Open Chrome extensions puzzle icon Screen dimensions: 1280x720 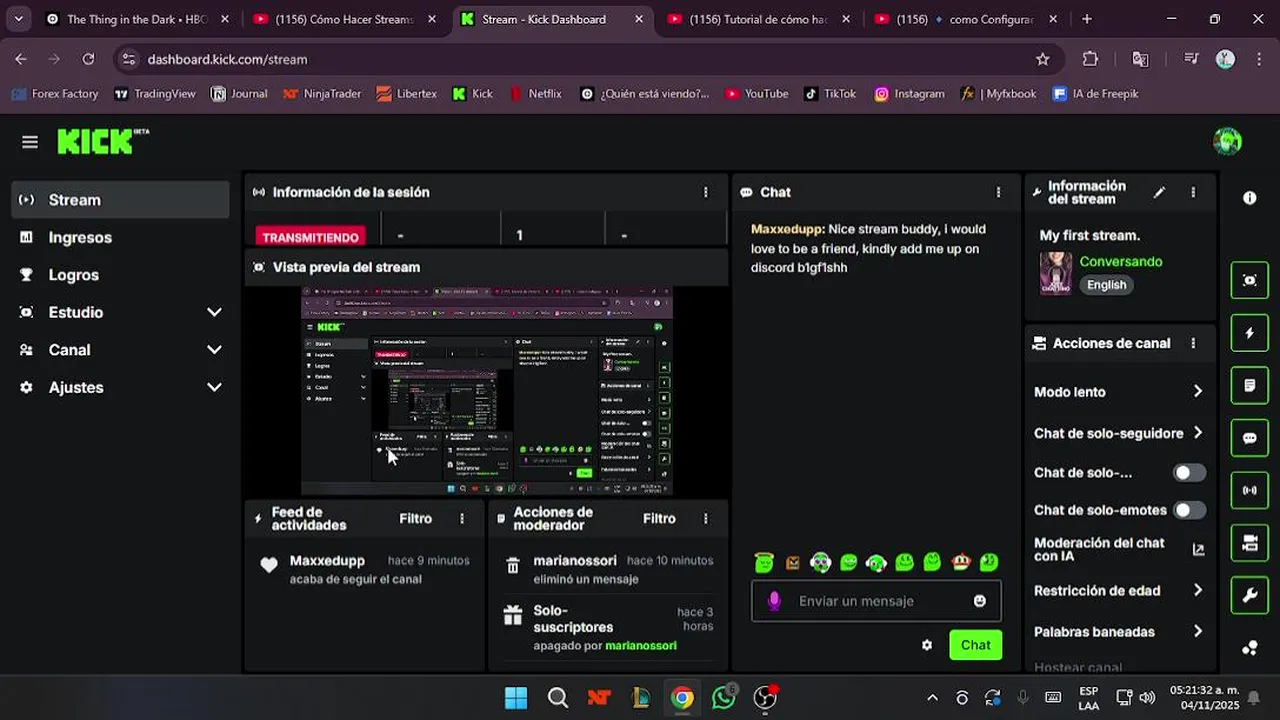1091,59
